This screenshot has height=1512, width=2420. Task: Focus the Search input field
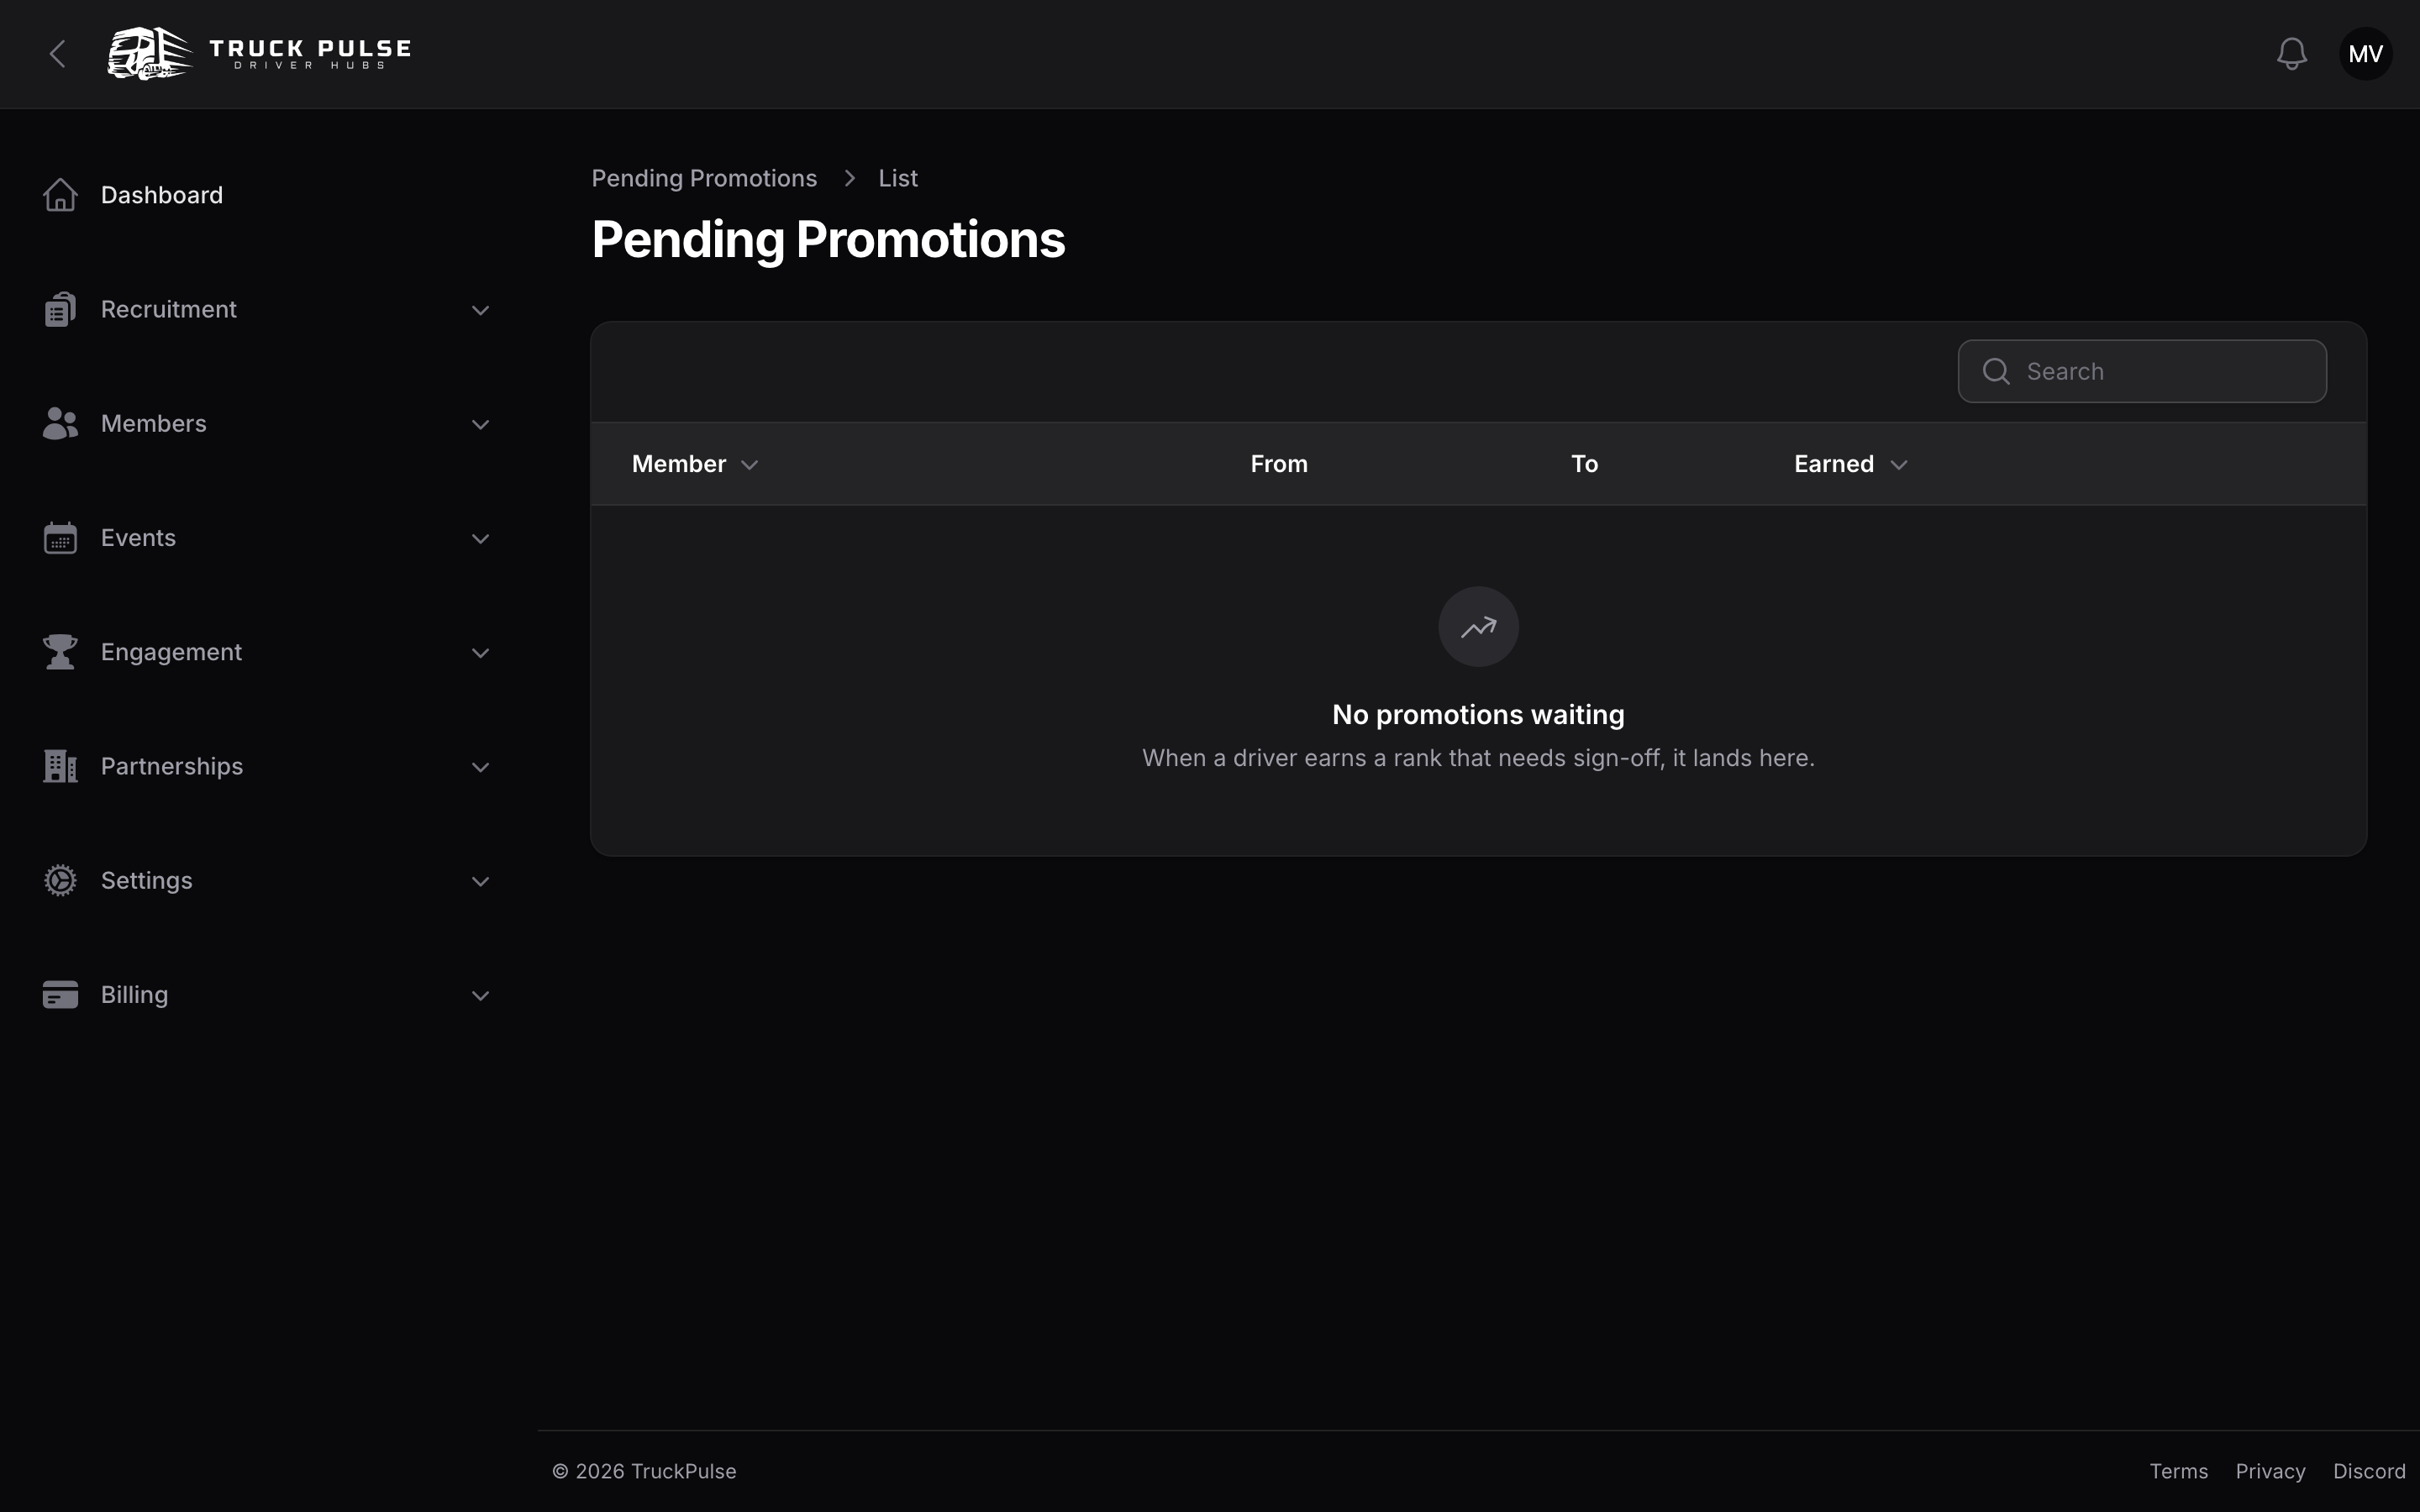click(x=2142, y=371)
